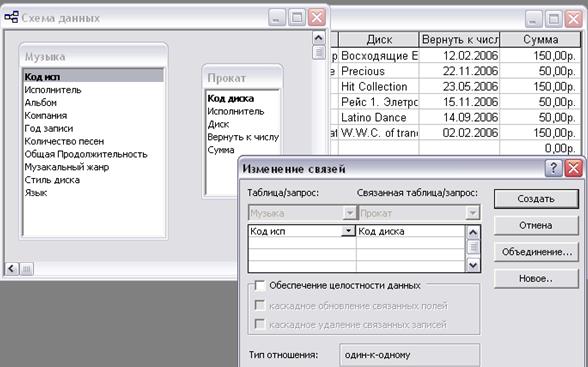This screenshot has width=588, height=367.
Task: Click scroll-up arrow in Схема данных window
Action: [318, 38]
